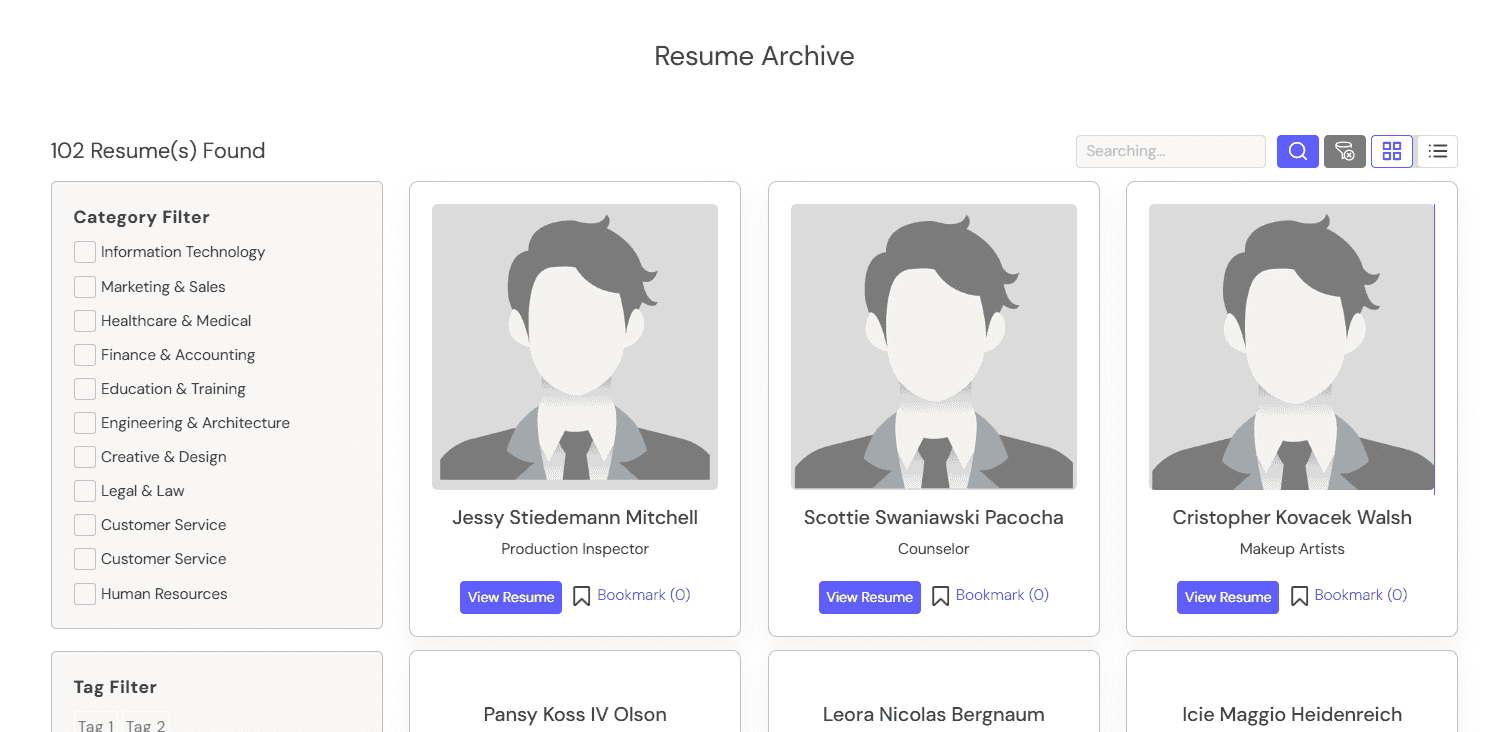Click Jessy Stiedemann Mitchell's profile photo
The height and width of the screenshot is (732, 1510).
coord(575,347)
